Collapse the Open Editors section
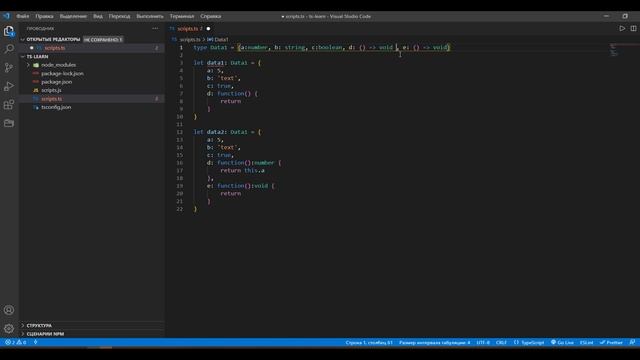Screen dimensions: 640x360 (x=22, y=40)
